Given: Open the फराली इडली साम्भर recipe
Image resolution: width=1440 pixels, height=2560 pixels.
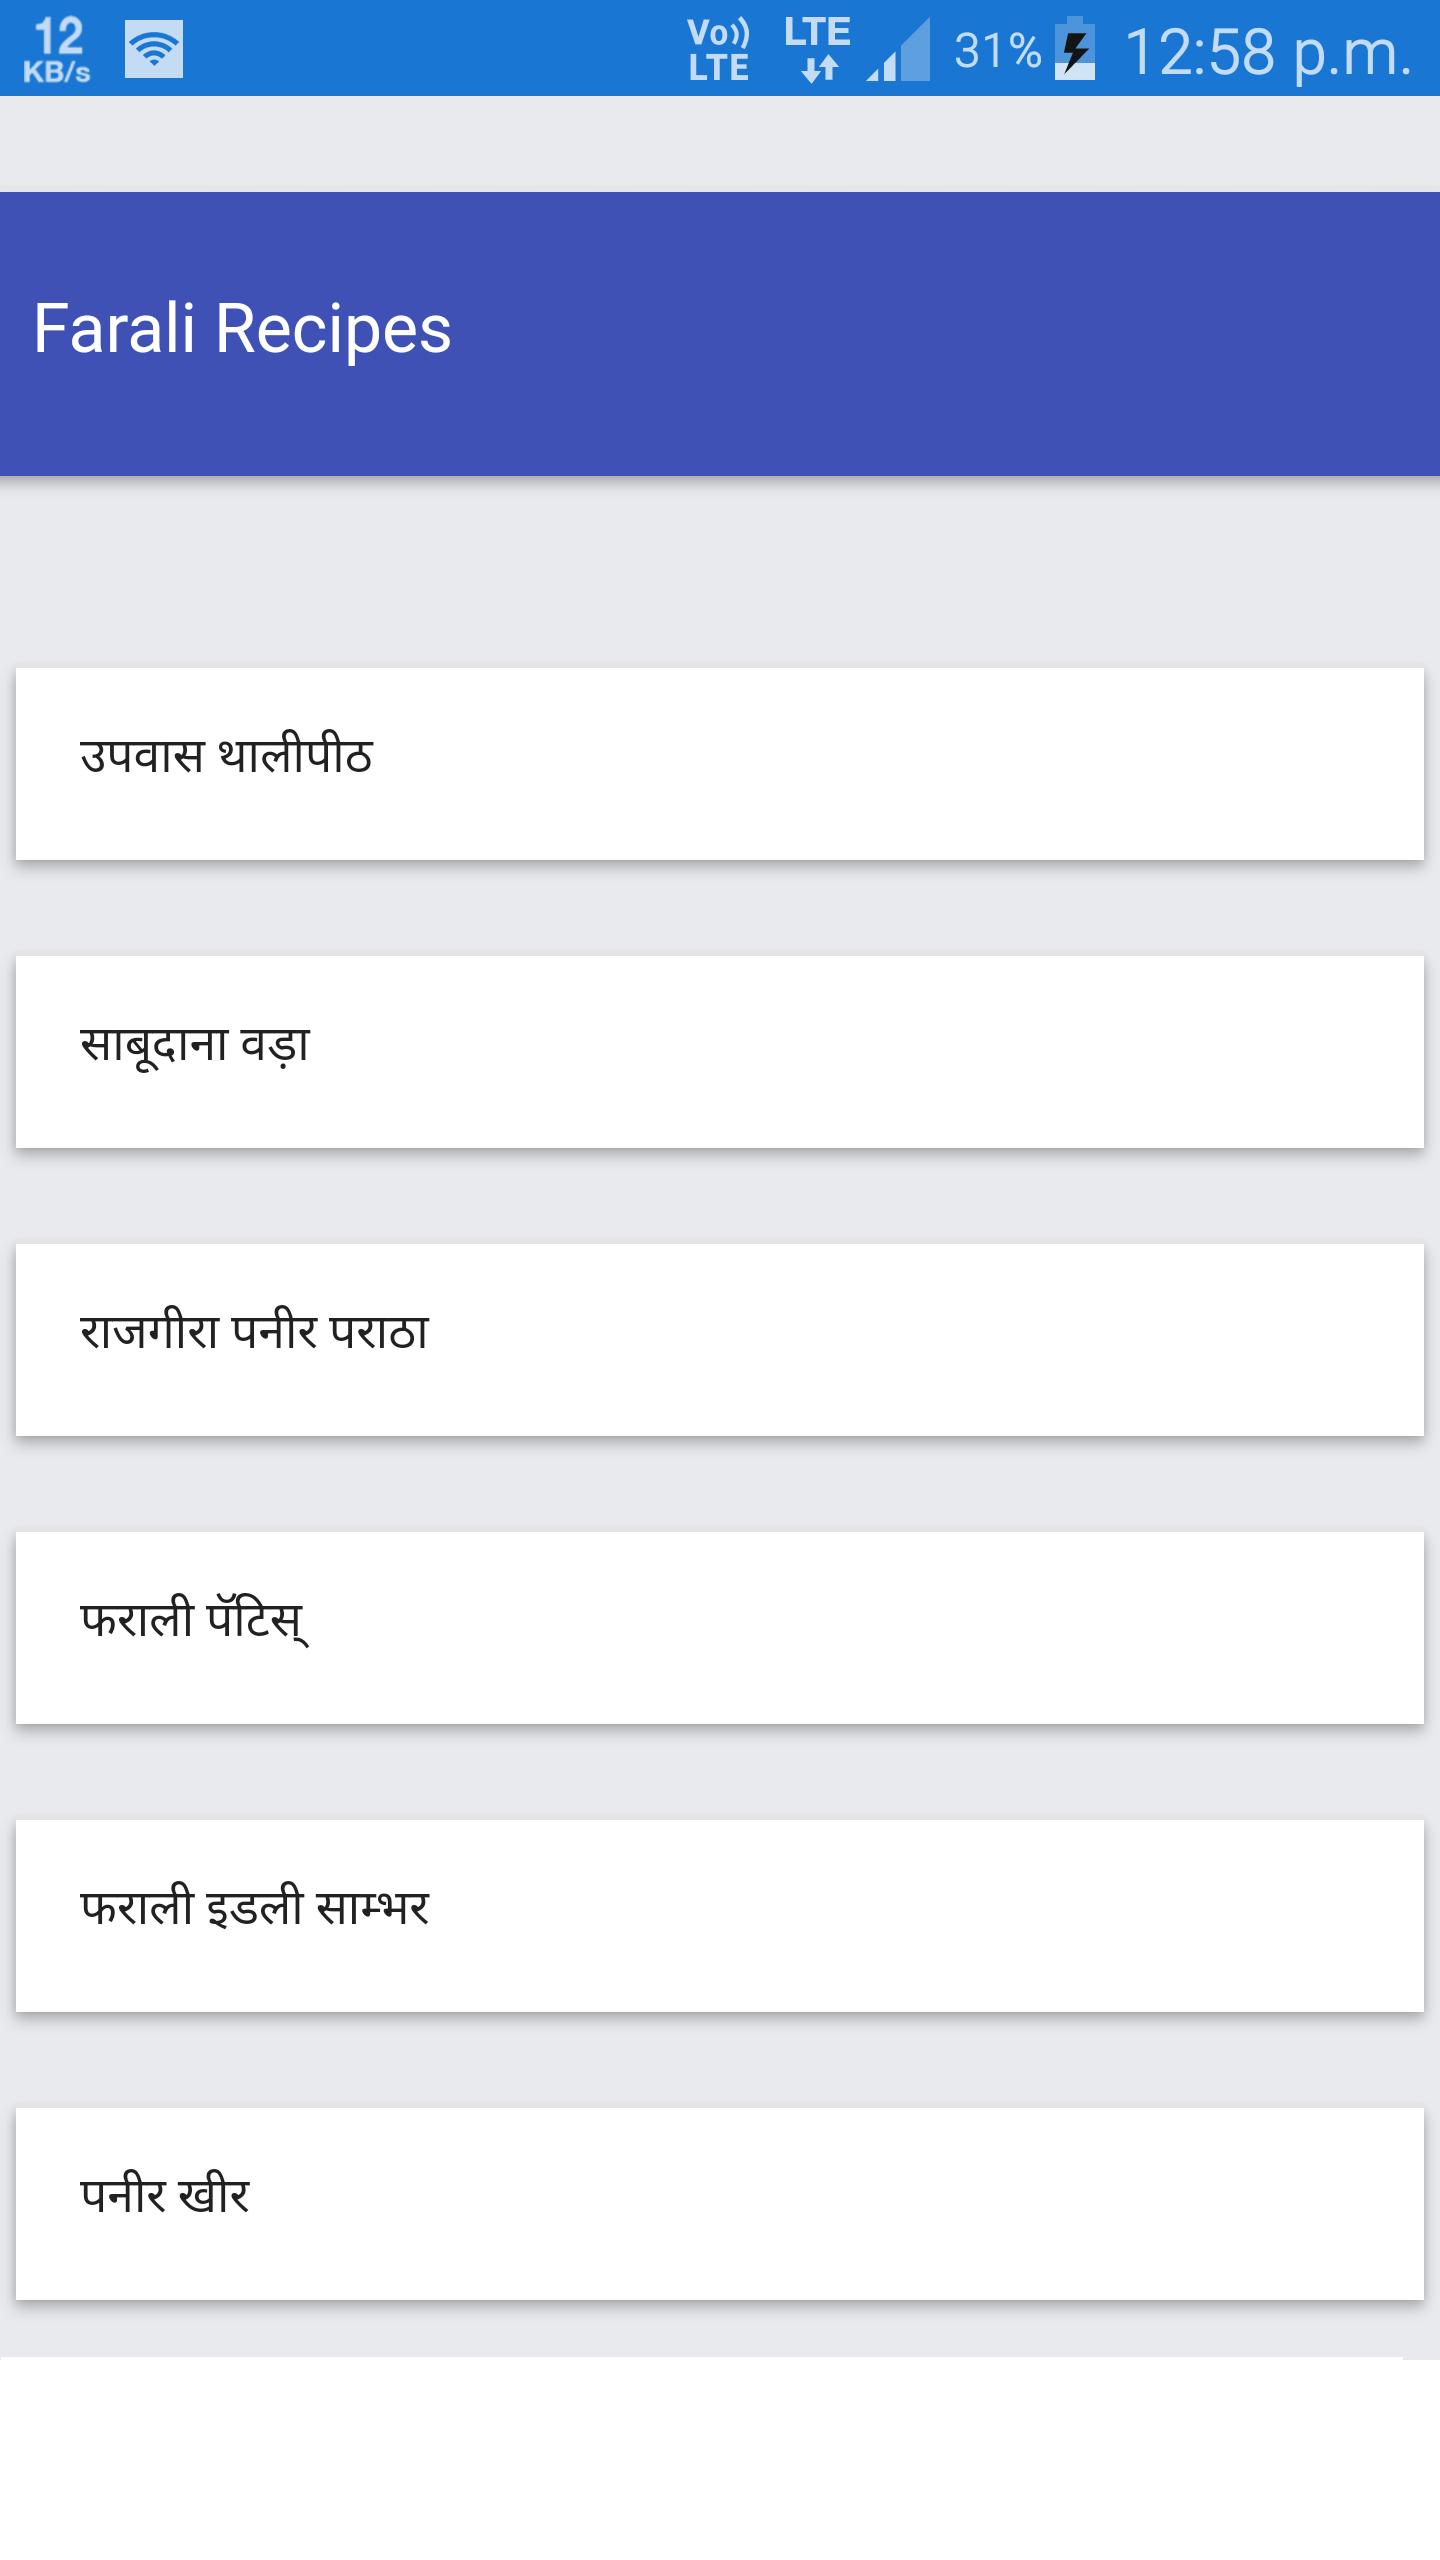Looking at the screenshot, I should (720, 1915).
